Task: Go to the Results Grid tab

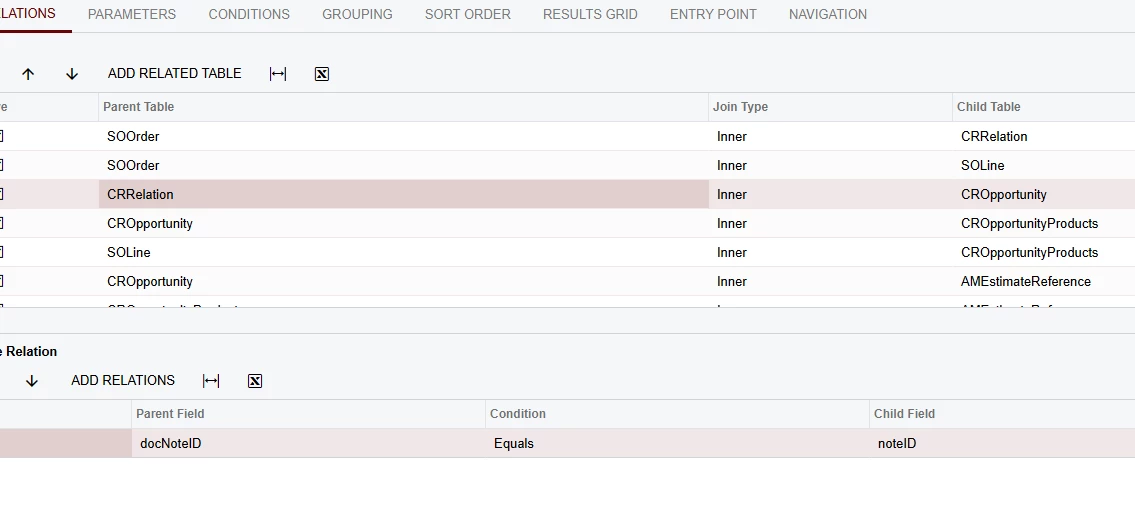Action: click(591, 14)
